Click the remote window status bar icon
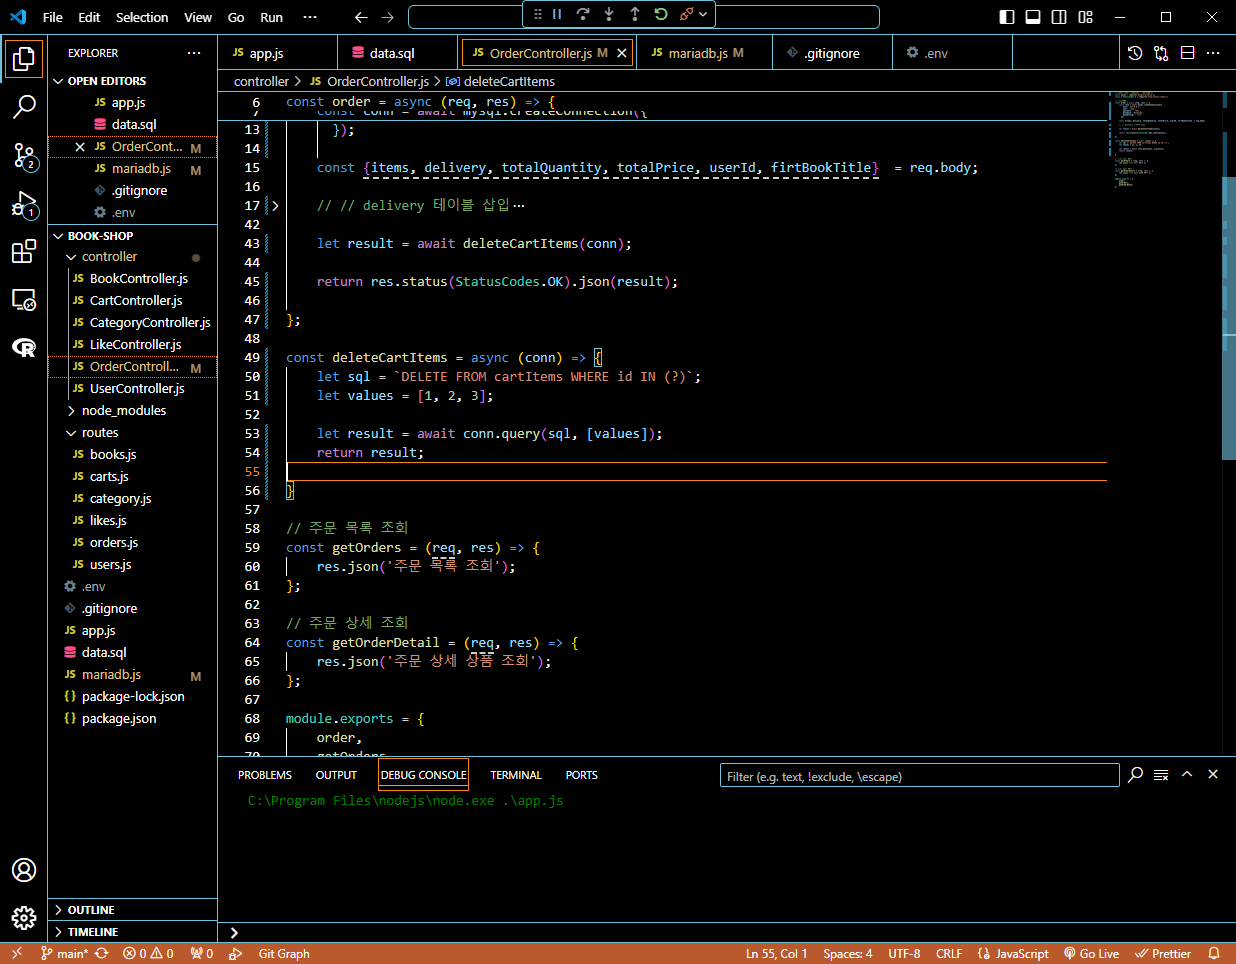The height and width of the screenshot is (964, 1236). (17, 953)
